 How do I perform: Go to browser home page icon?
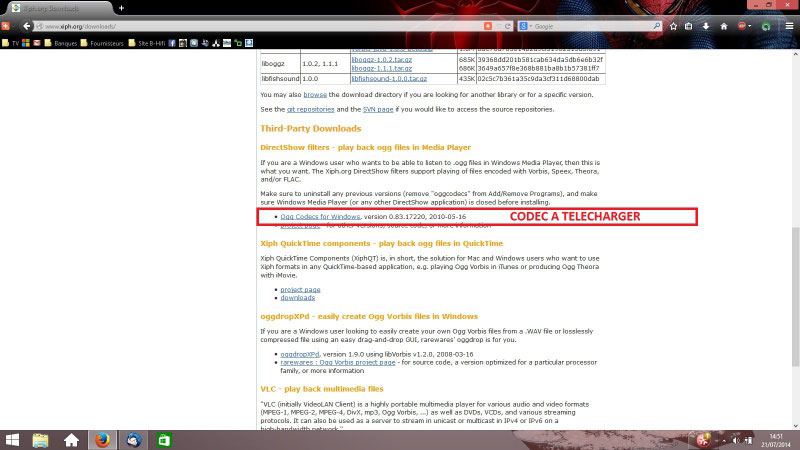pos(723,26)
